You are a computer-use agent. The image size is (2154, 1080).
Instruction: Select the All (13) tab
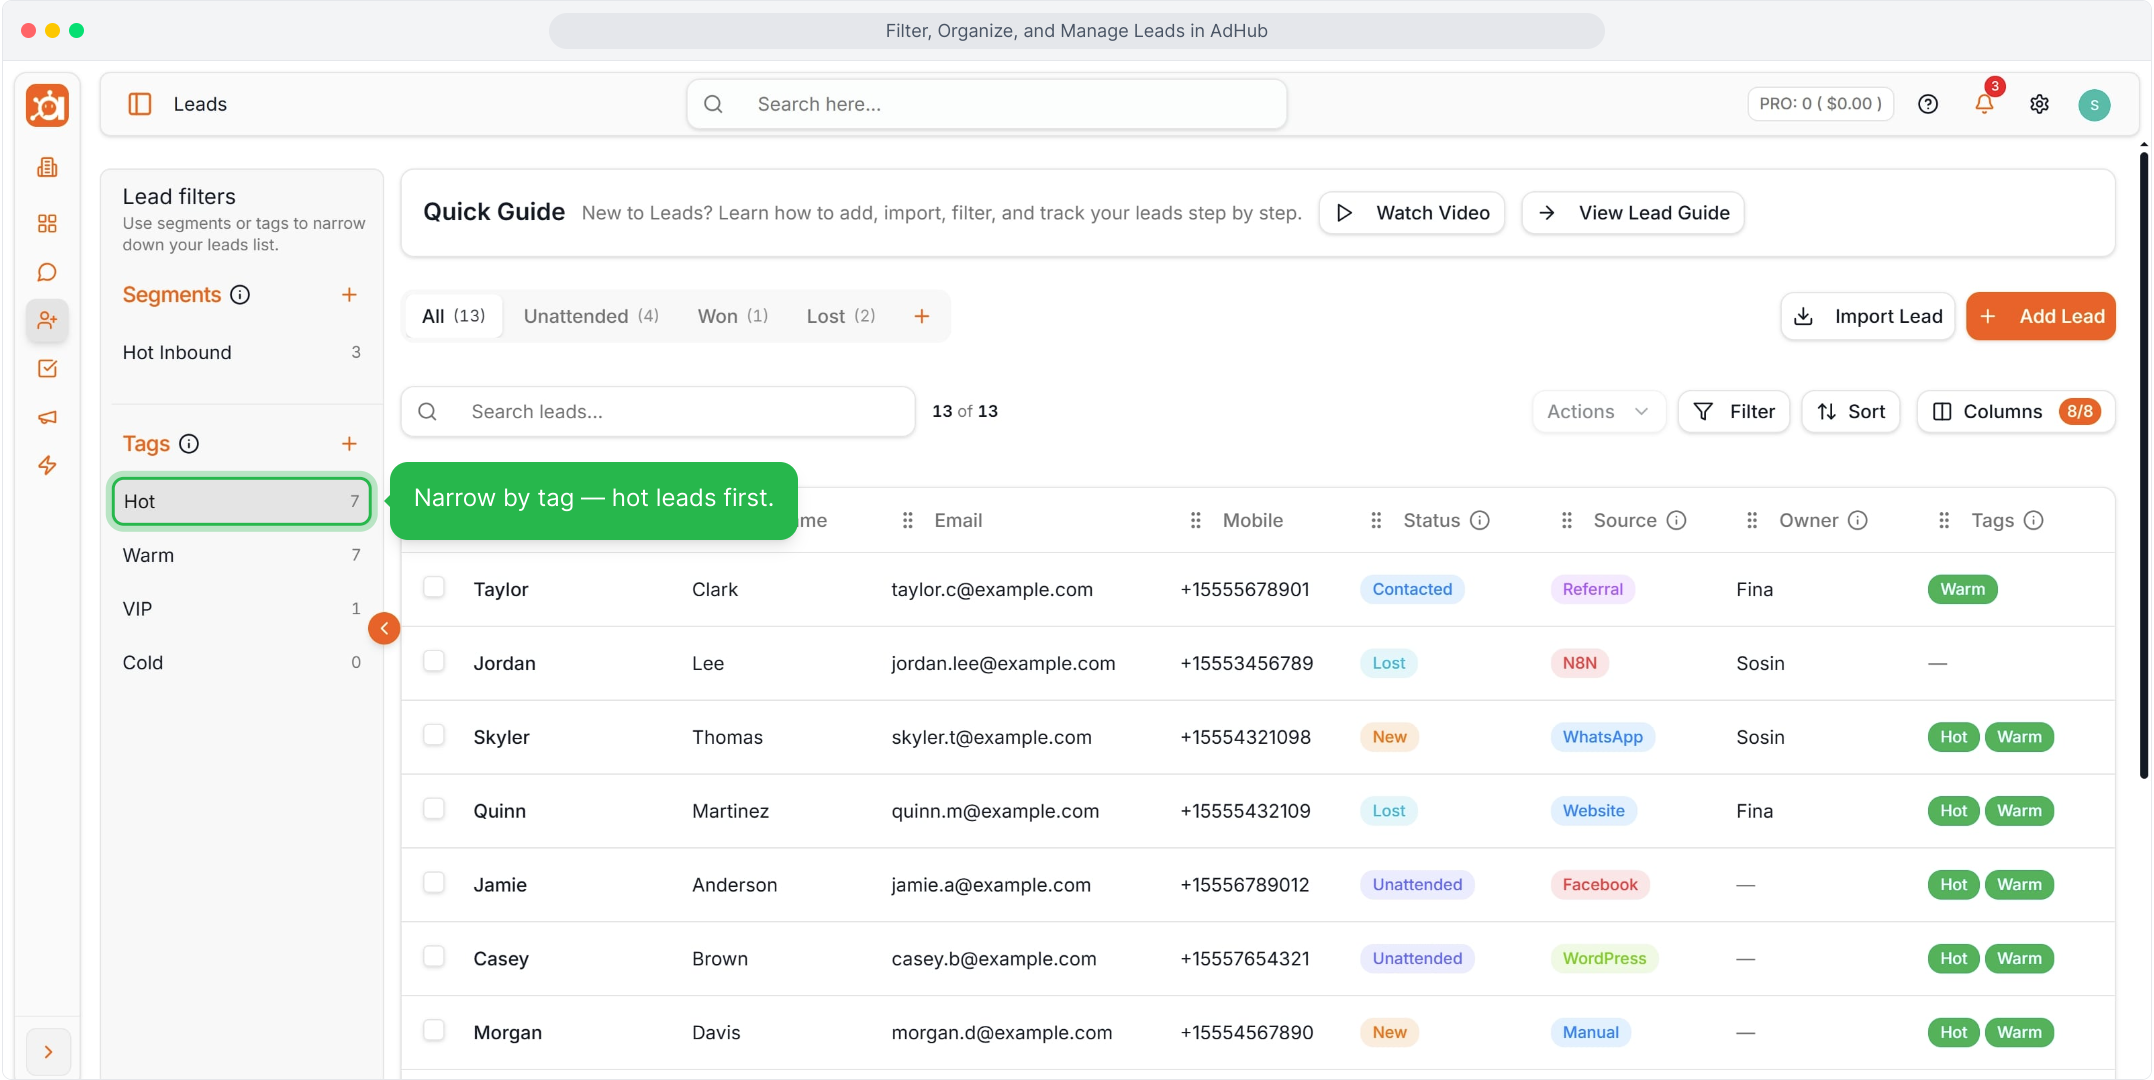pyautogui.click(x=454, y=316)
